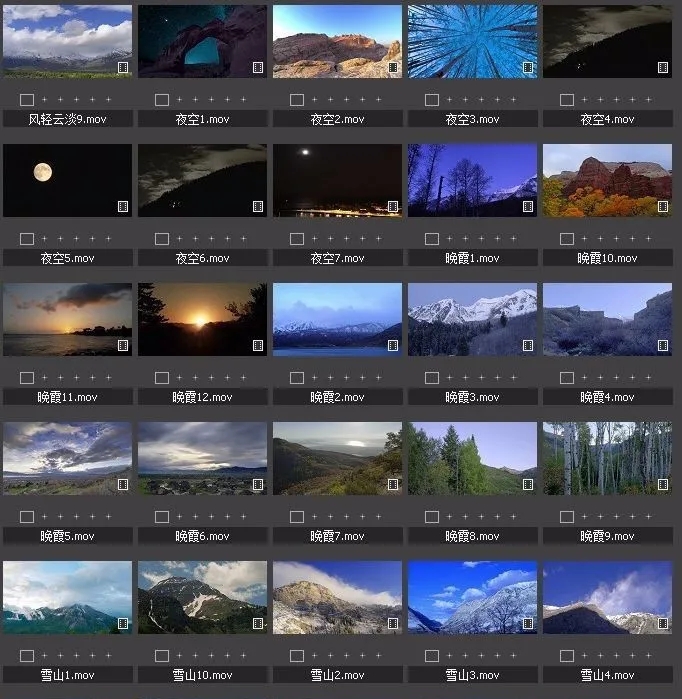
Task: Tick the checkbox for 晚霞1.mov
Action: pyautogui.click(x=432, y=239)
